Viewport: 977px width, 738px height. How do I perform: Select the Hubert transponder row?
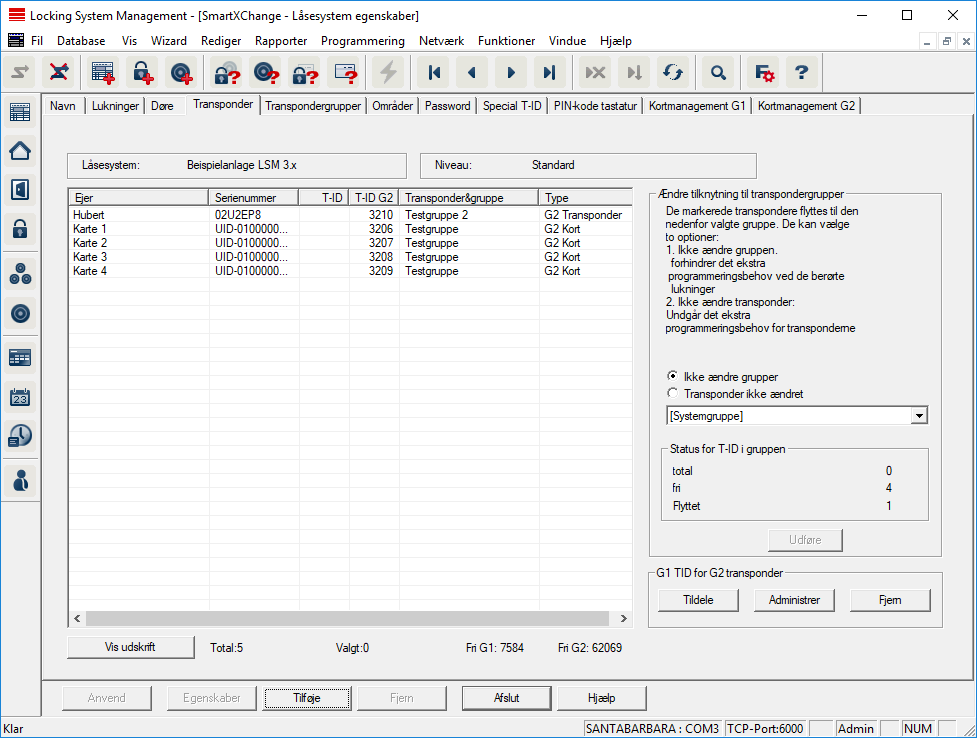click(140, 215)
